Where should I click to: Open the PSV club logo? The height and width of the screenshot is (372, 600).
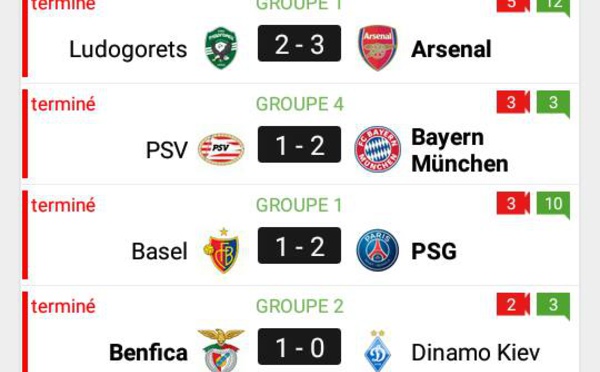pos(221,149)
